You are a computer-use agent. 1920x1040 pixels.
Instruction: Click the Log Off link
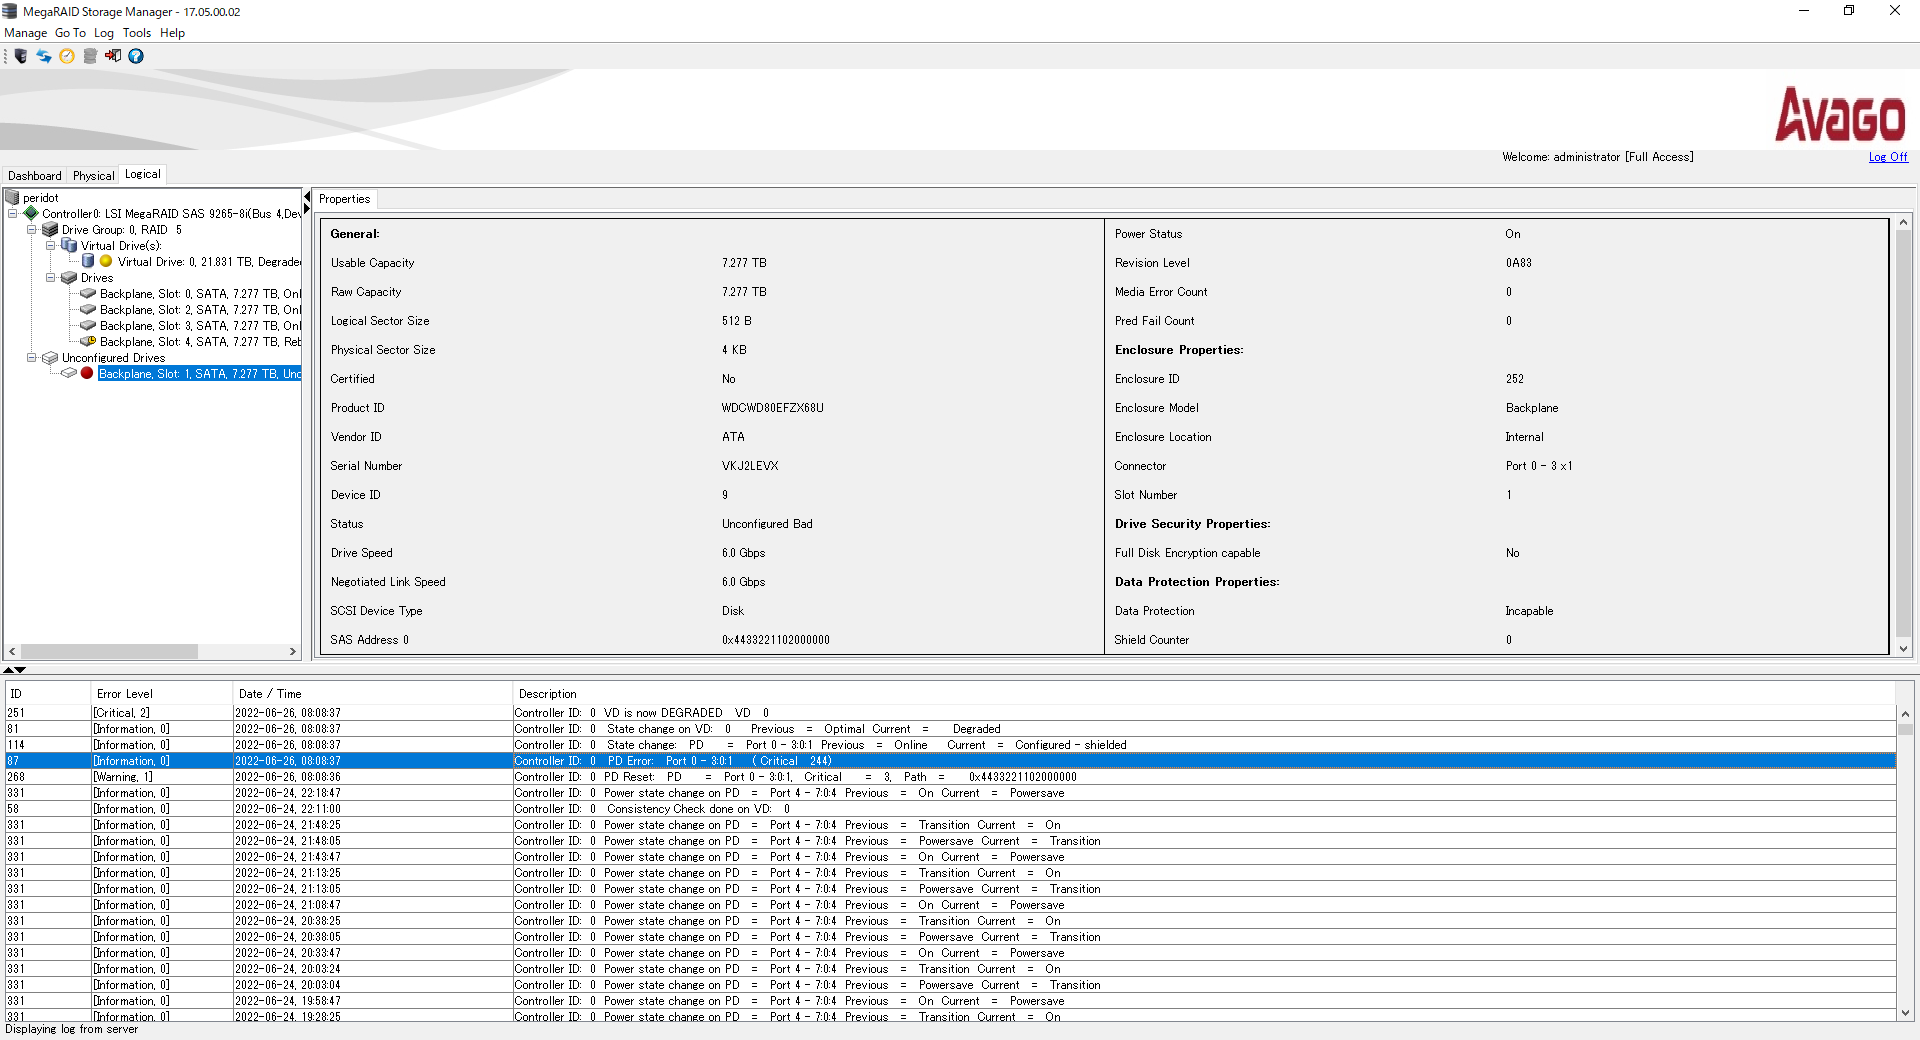(1888, 157)
